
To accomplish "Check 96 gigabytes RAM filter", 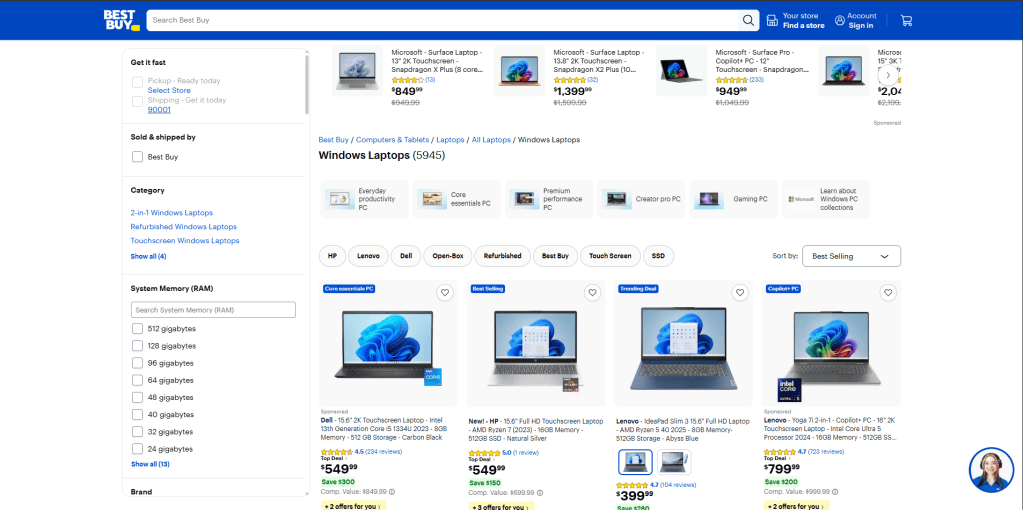I will click(x=137, y=363).
